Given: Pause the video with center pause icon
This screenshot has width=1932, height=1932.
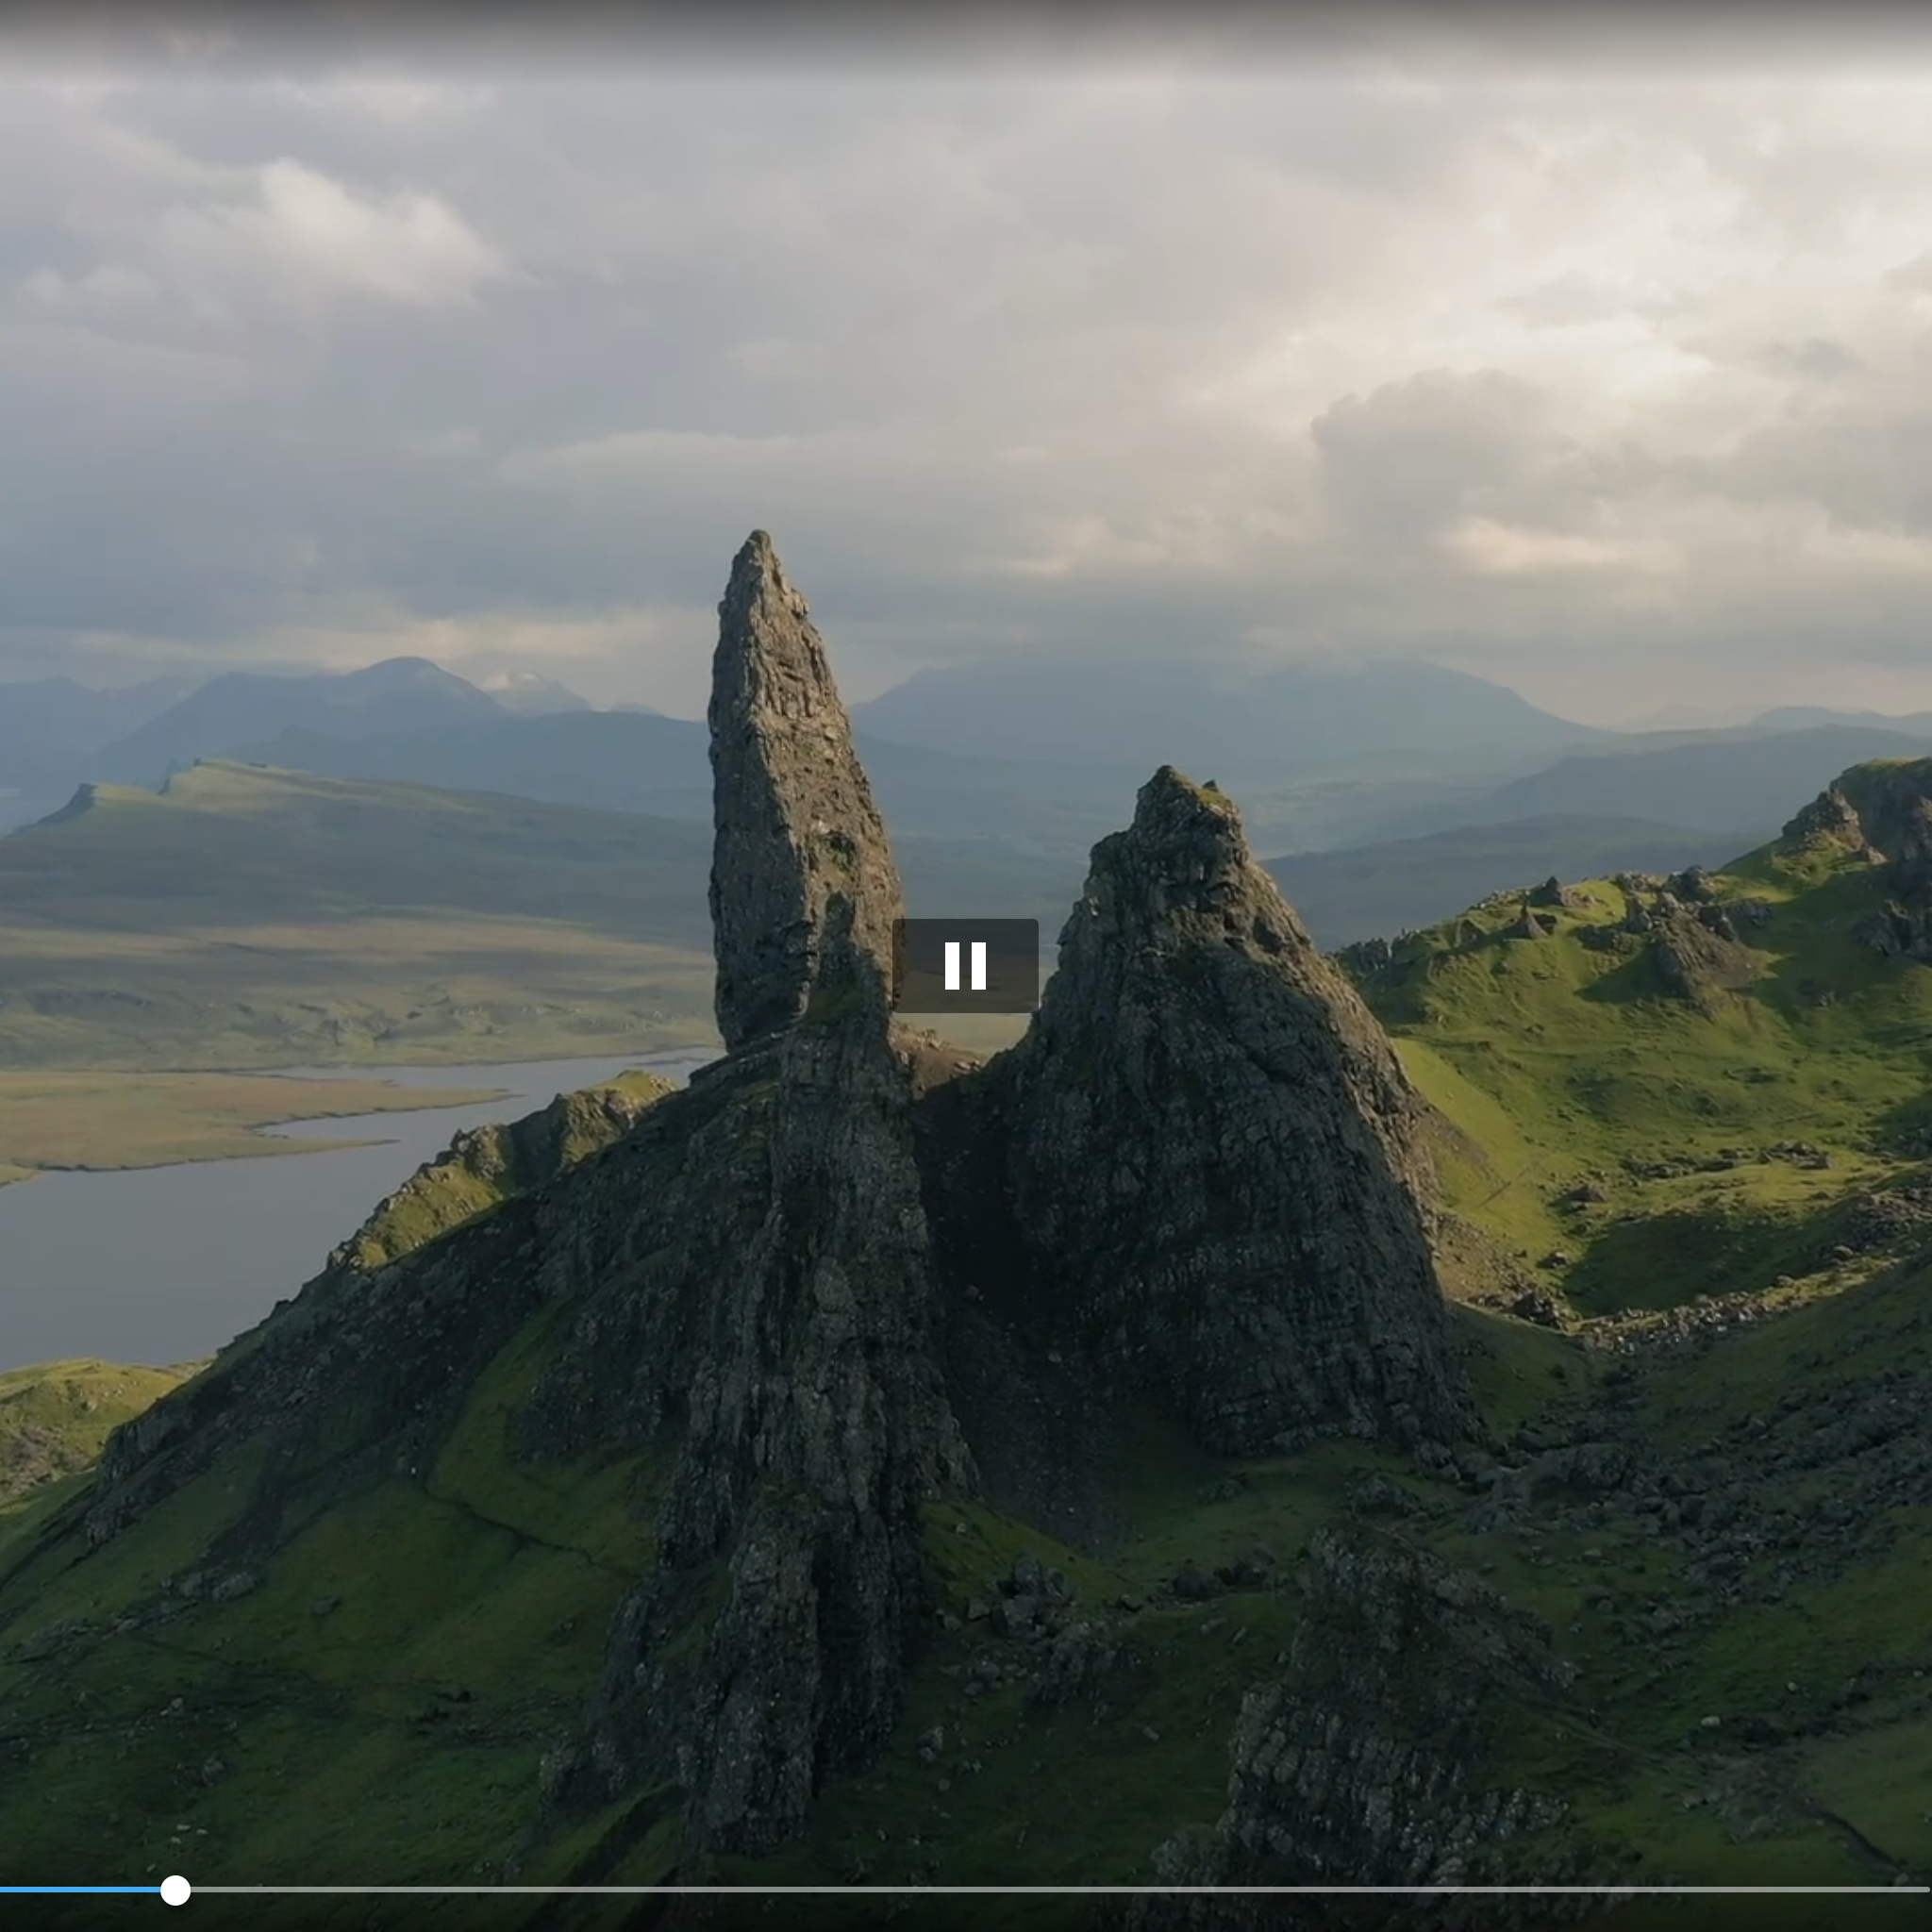Looking at the screenshot, I should [965, 965].
